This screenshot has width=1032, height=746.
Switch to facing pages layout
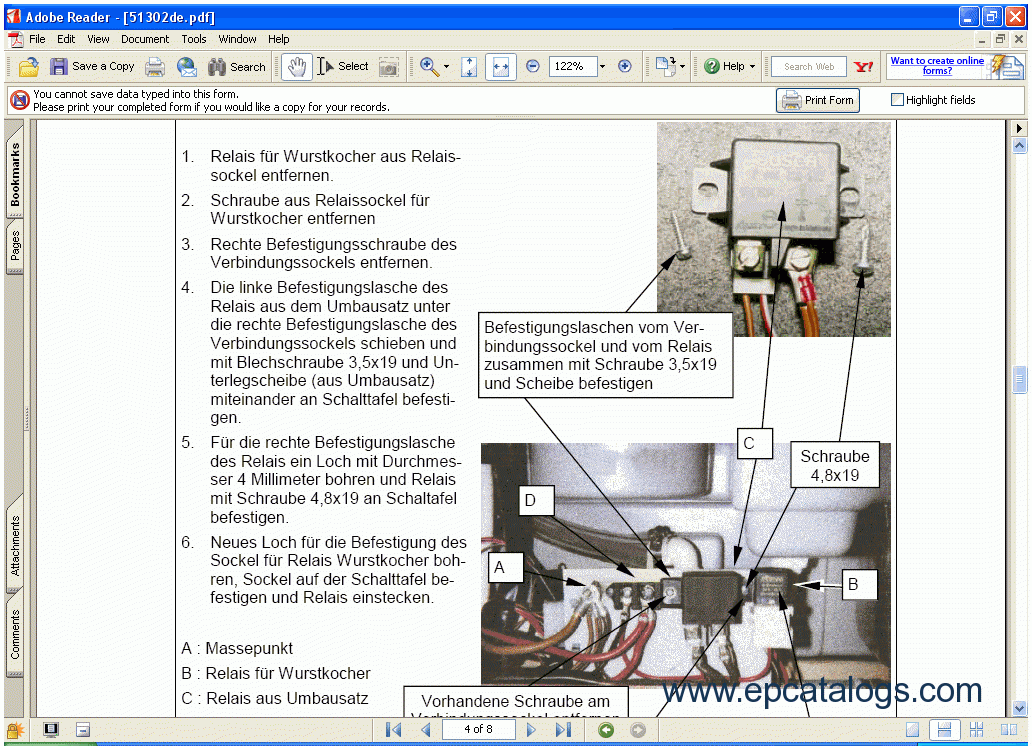1009,730
